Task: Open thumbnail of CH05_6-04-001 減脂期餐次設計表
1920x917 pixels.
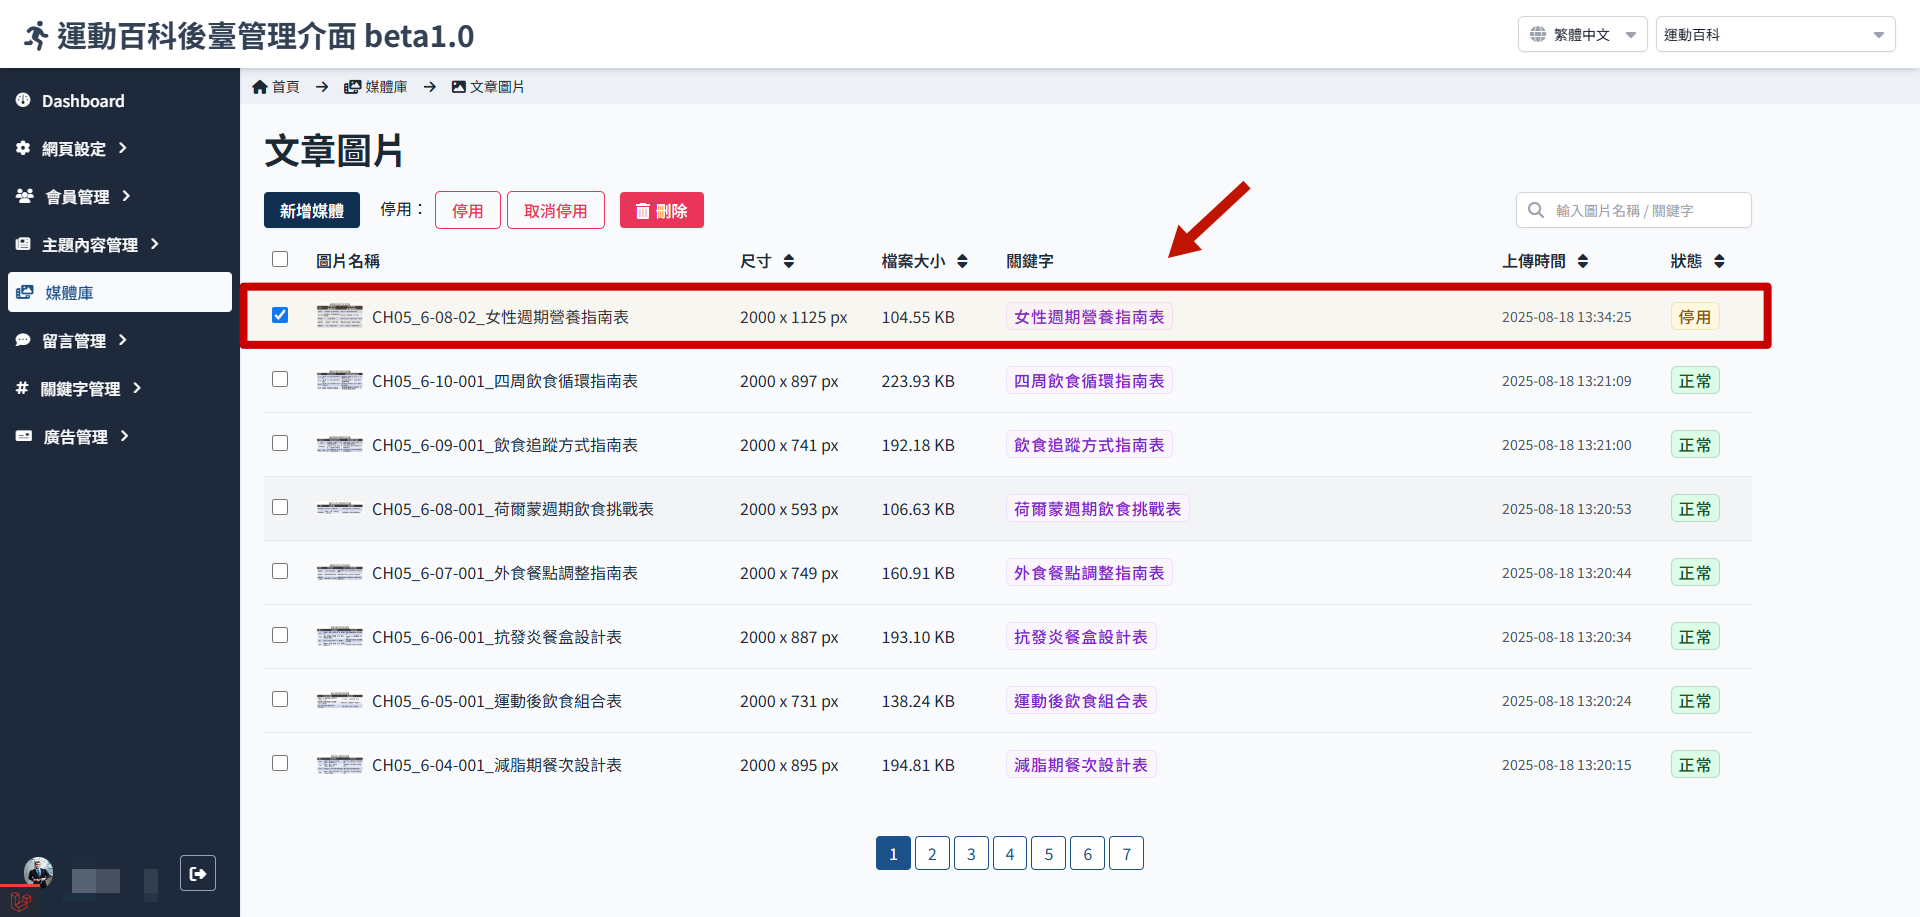Action: [x=340, y=764]
